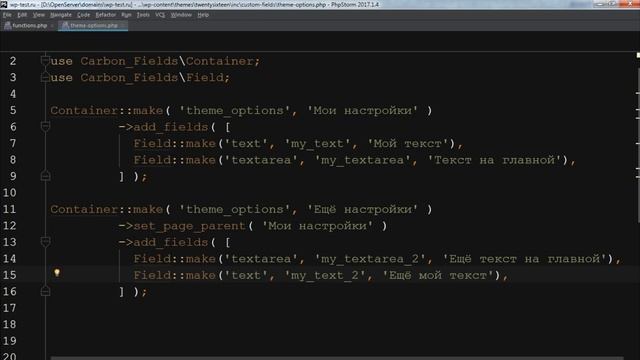Click the intention lightbulb on line 15
Viewport: 640px width, 360px height.
pos(57,273)
